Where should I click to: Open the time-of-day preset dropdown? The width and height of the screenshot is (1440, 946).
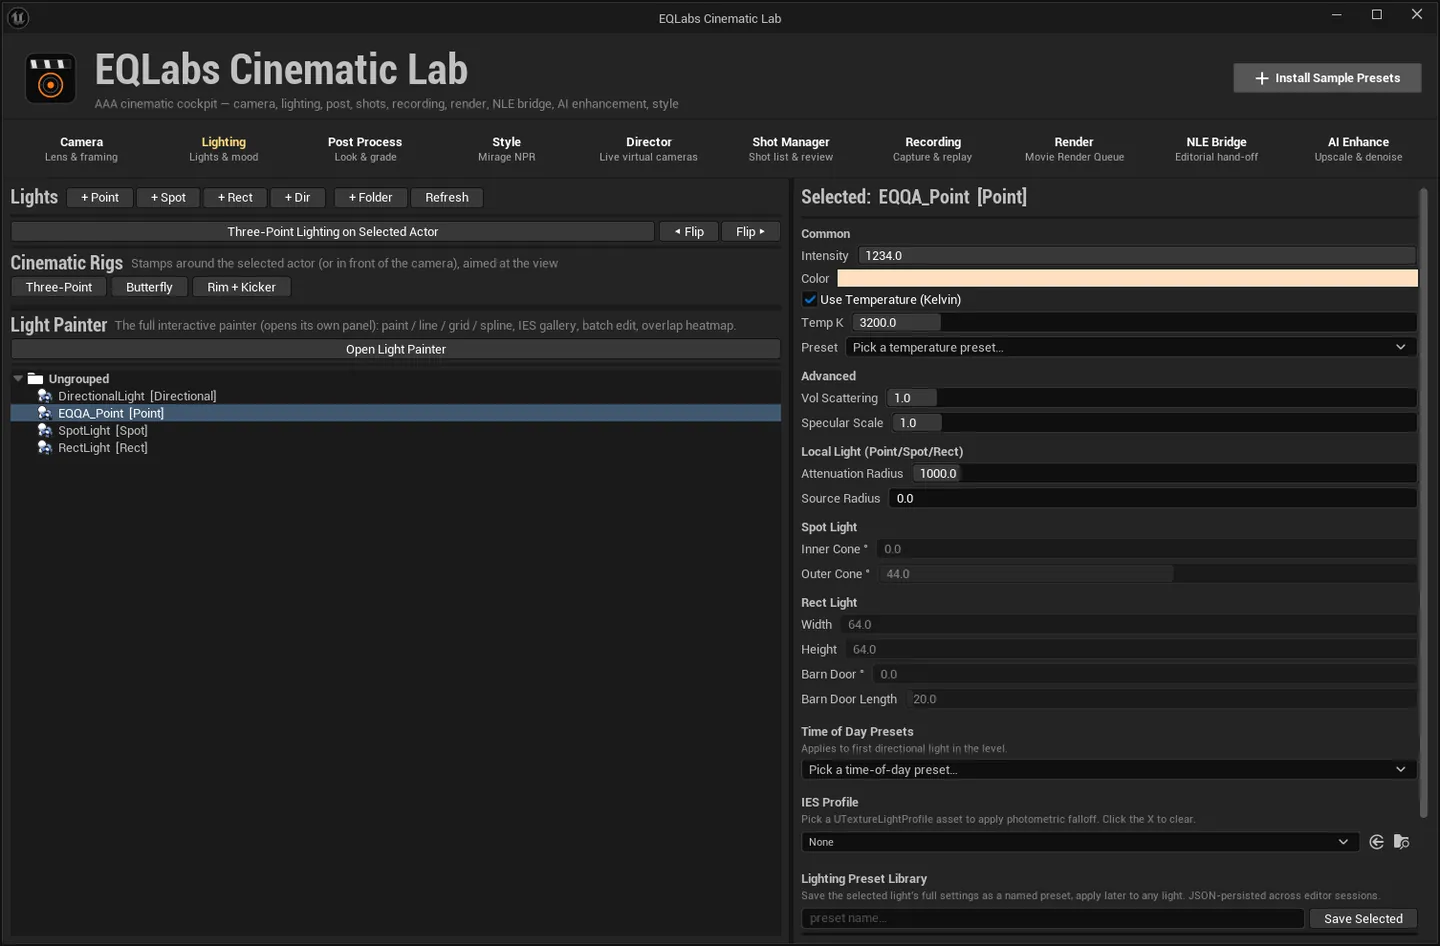pyautogui.click(x=1109, y=769)
